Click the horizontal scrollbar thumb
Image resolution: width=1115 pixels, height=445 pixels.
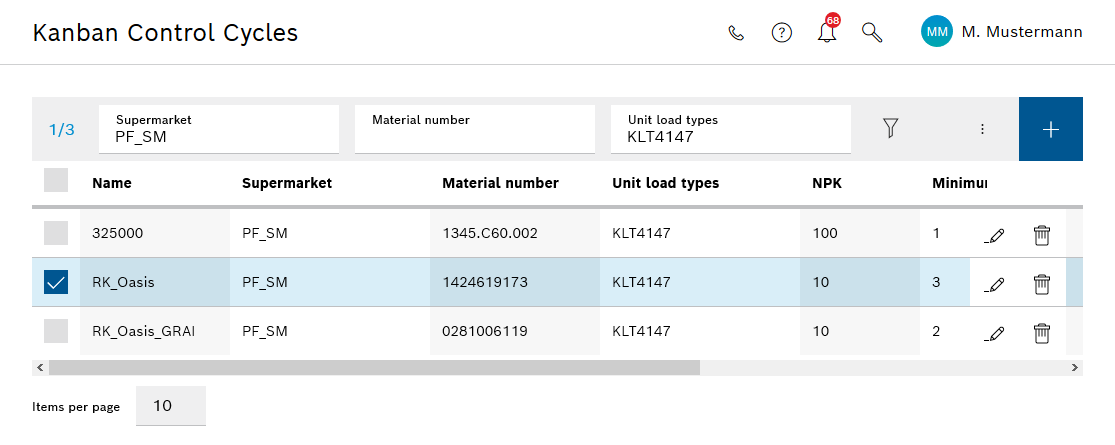[374, 368]
